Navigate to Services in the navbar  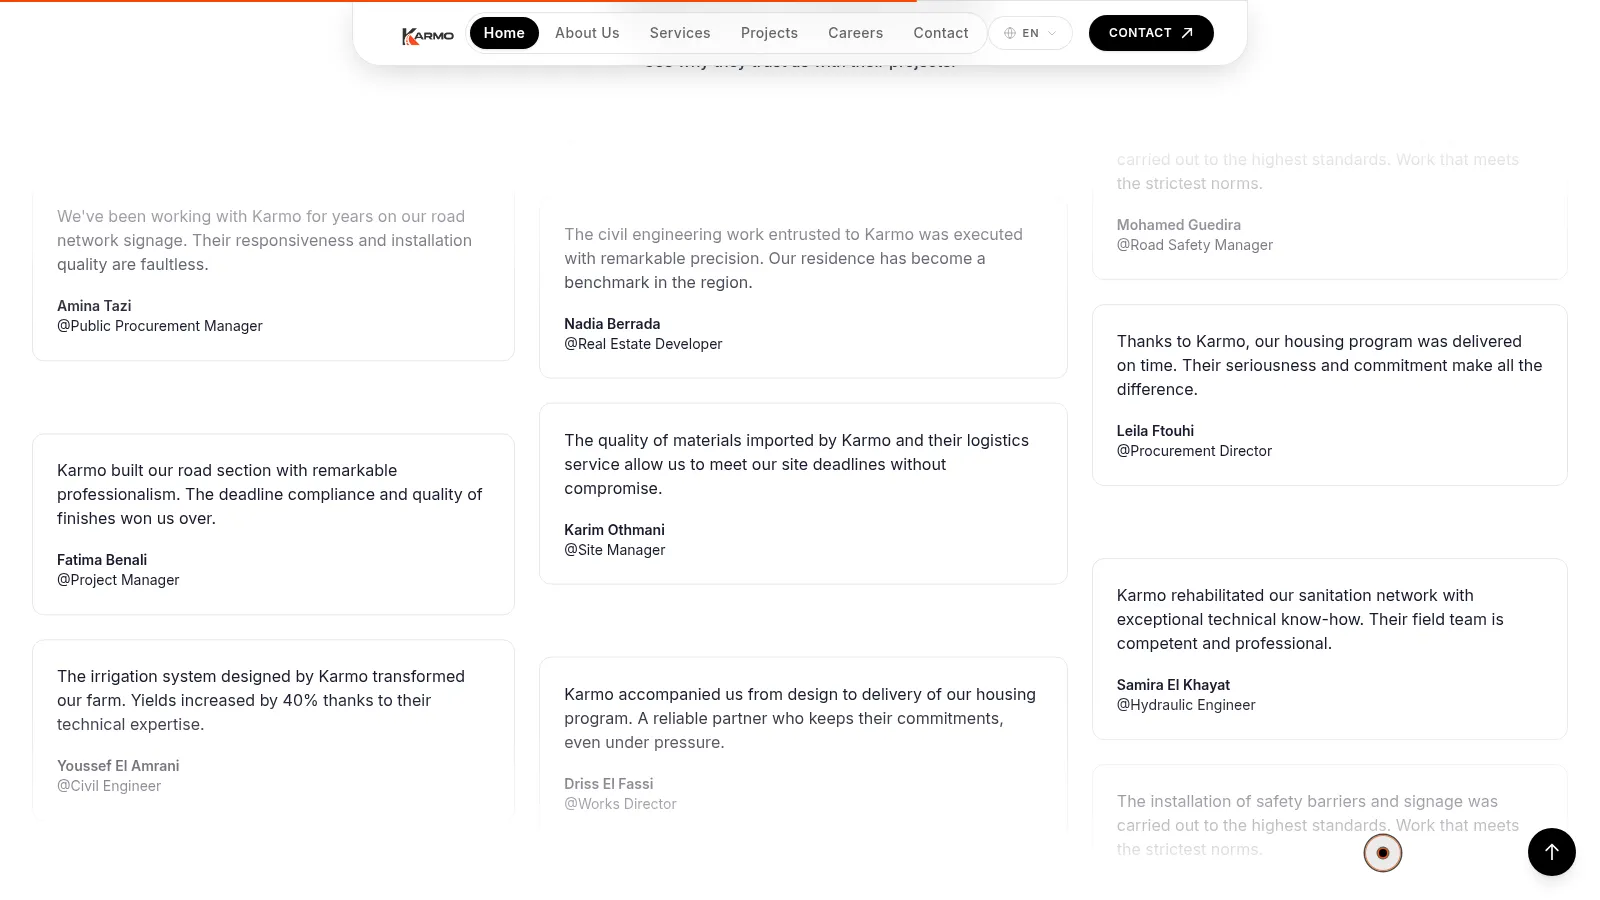680,33
